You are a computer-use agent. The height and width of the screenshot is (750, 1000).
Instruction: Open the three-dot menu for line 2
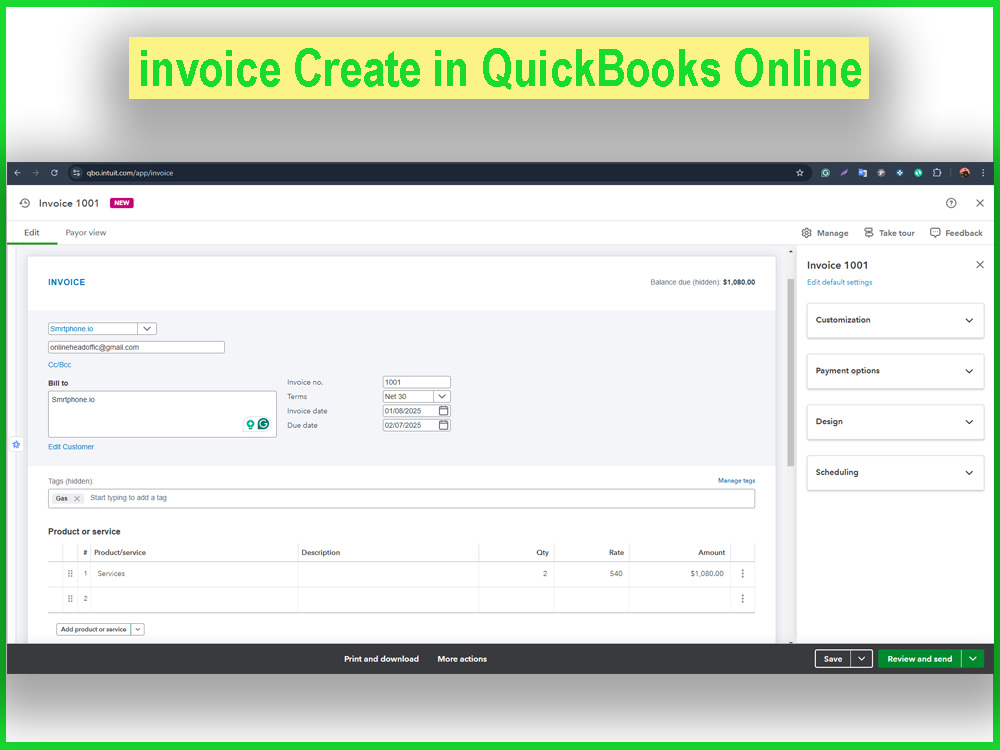point(742,598)
